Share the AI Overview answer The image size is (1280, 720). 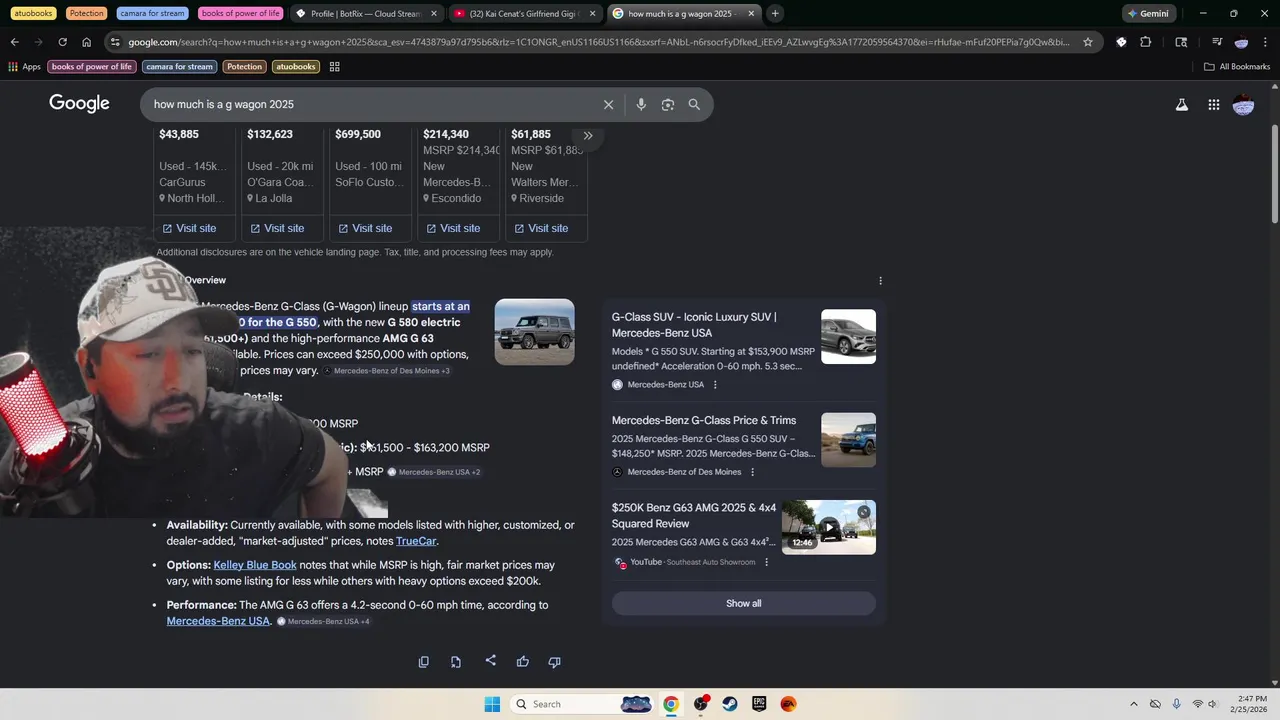490,661
